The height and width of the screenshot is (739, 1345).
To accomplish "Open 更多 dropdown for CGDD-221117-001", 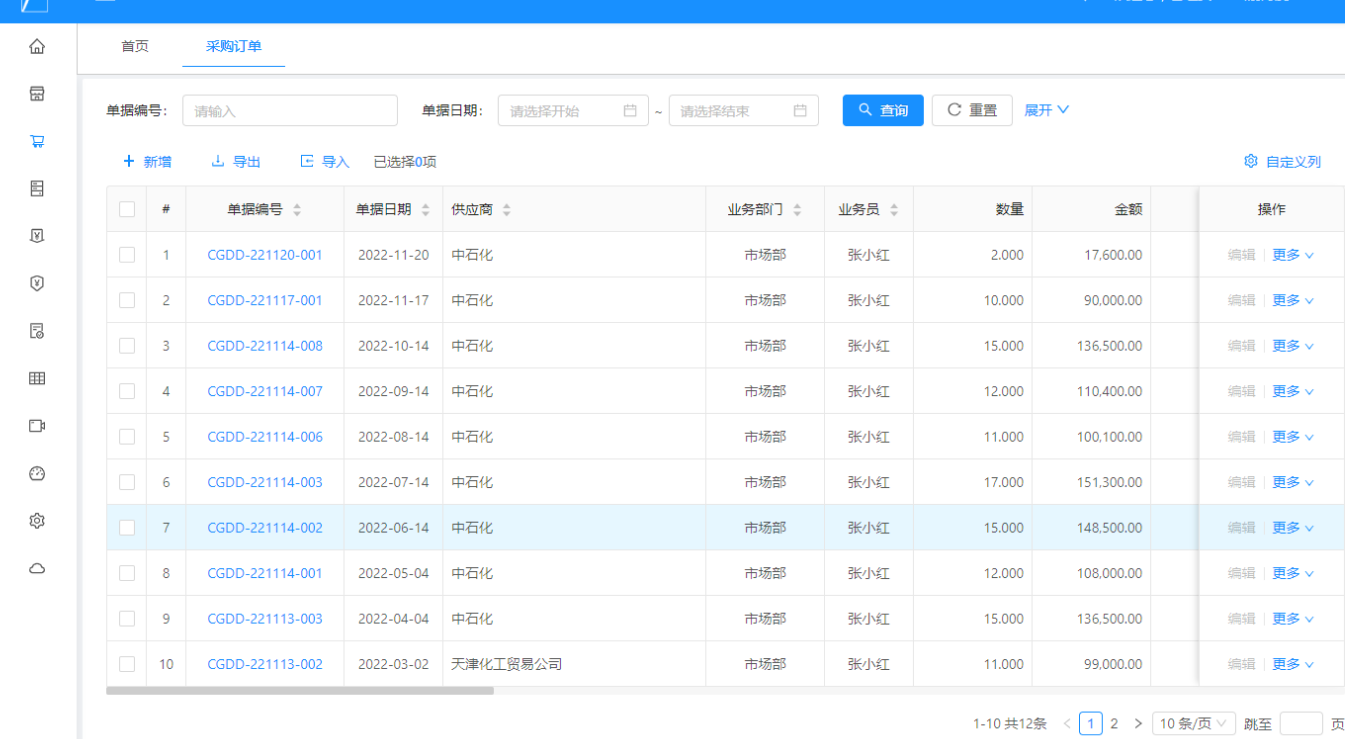I will (1293, 300).
